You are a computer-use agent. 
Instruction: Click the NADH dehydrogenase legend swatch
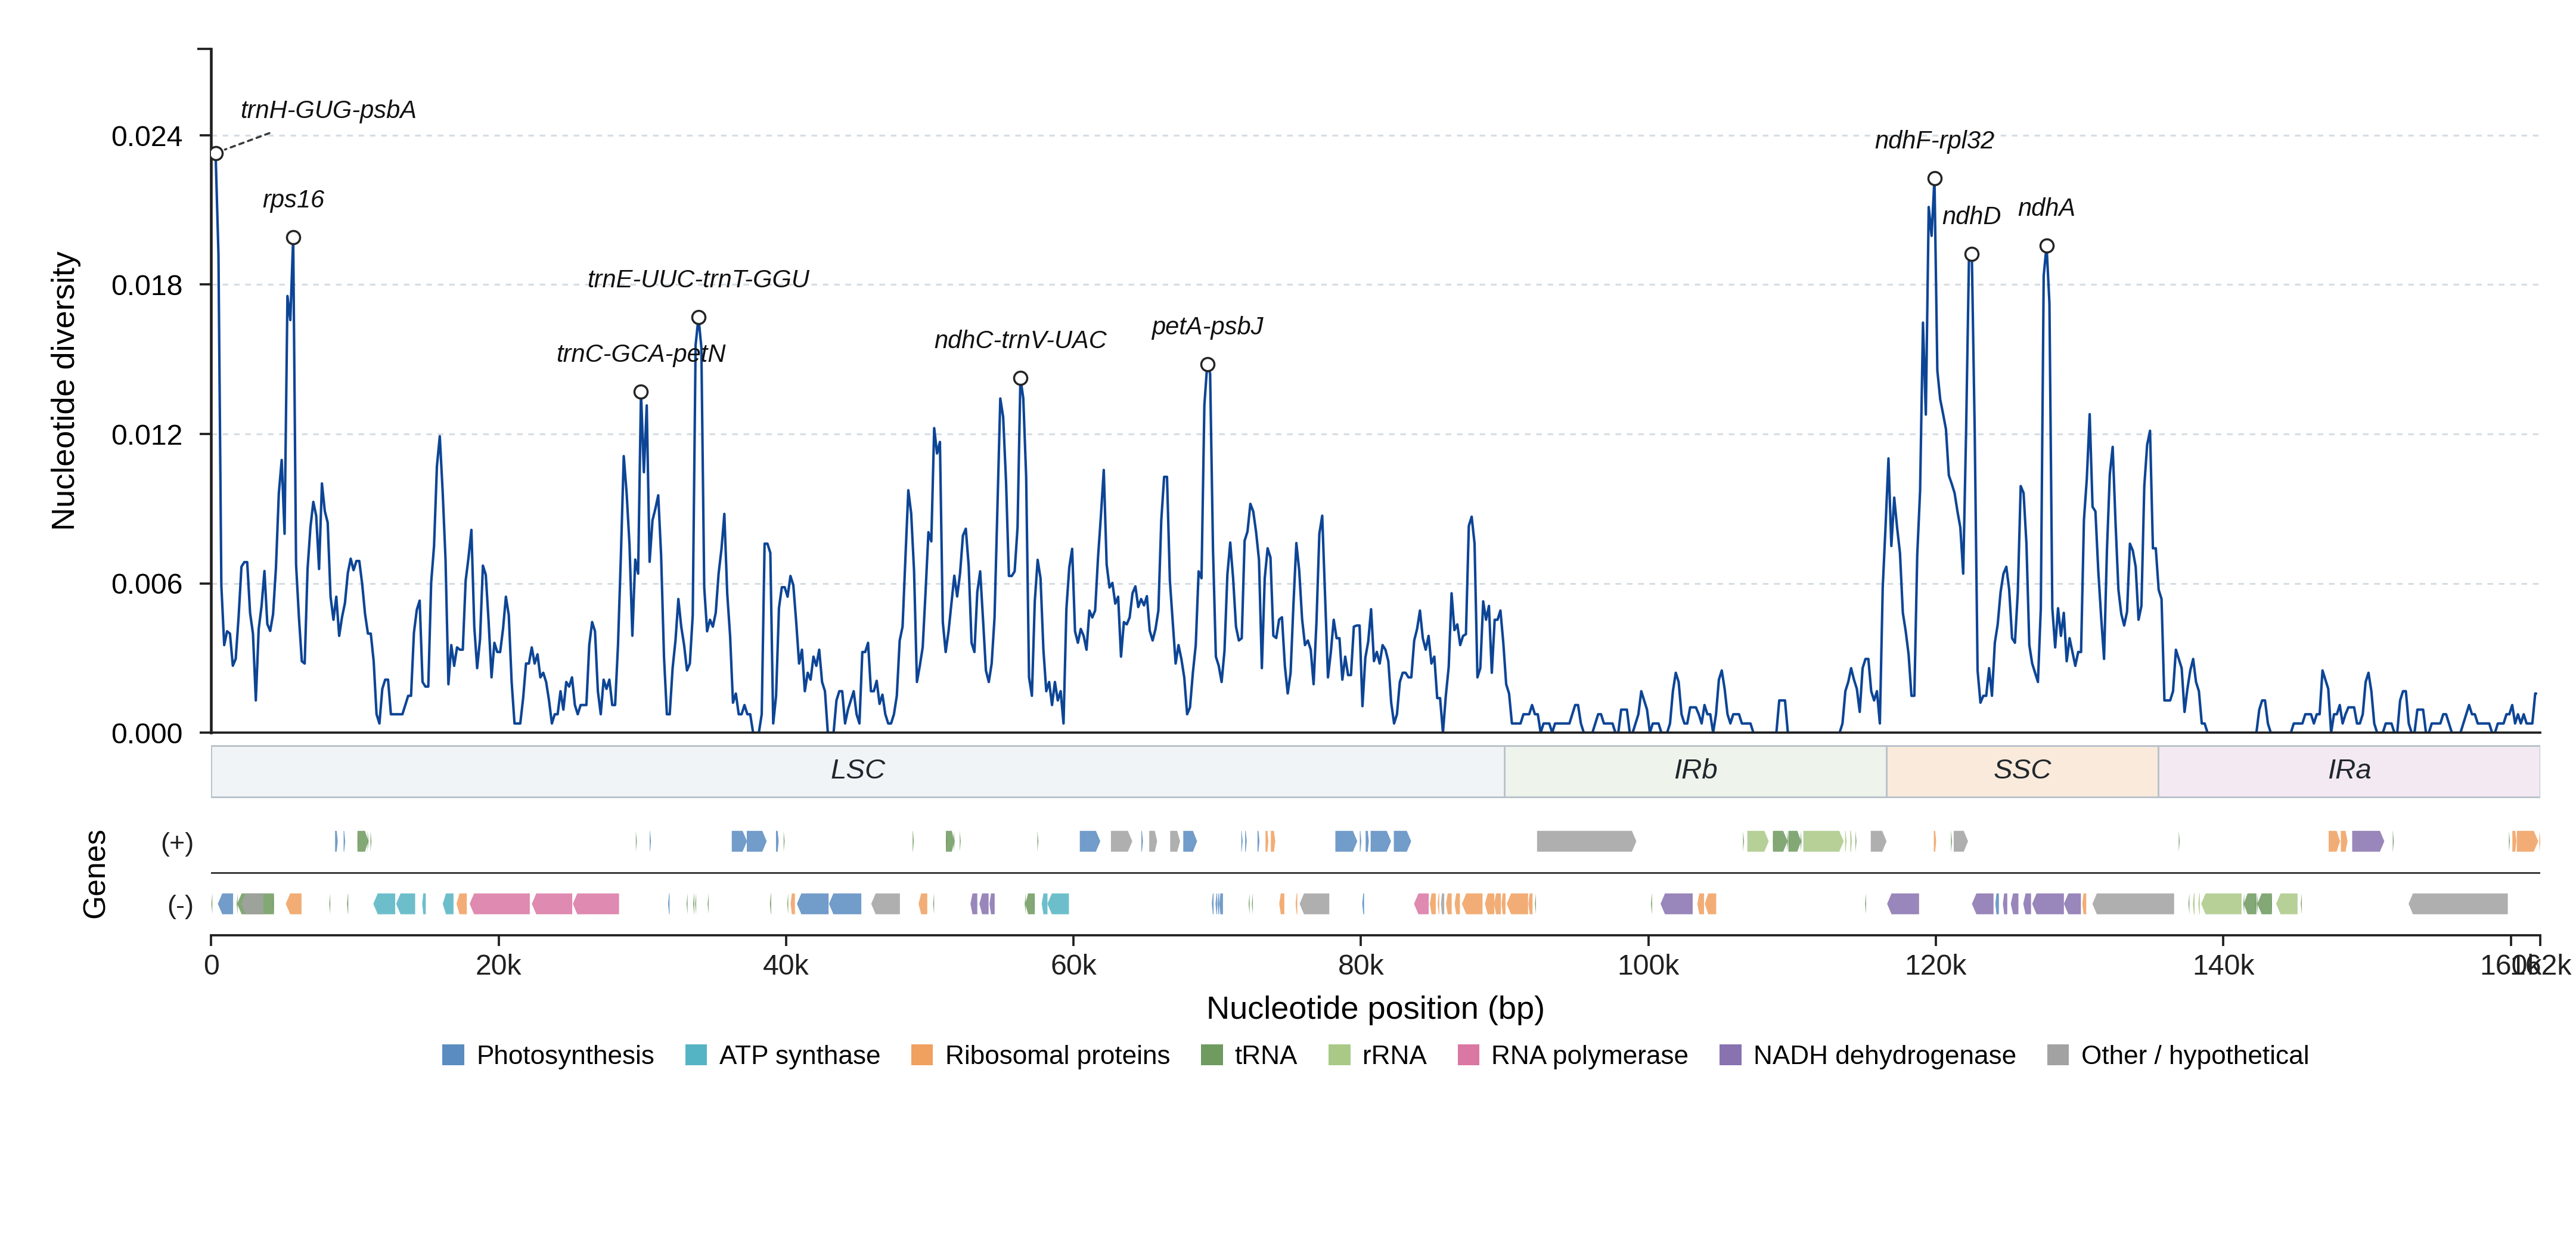click(x=1730, y=1055)
